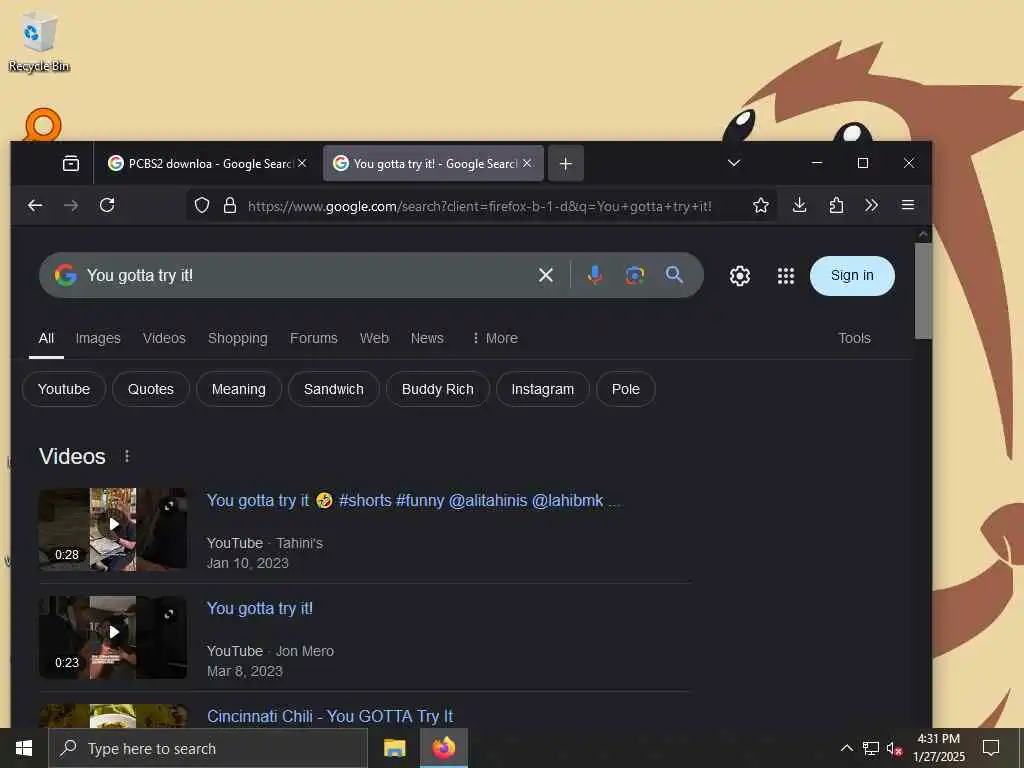Screen dimensions: 1024x768
Task: Close the PCBS2 download search tab
Action: [x=302, y=163]
